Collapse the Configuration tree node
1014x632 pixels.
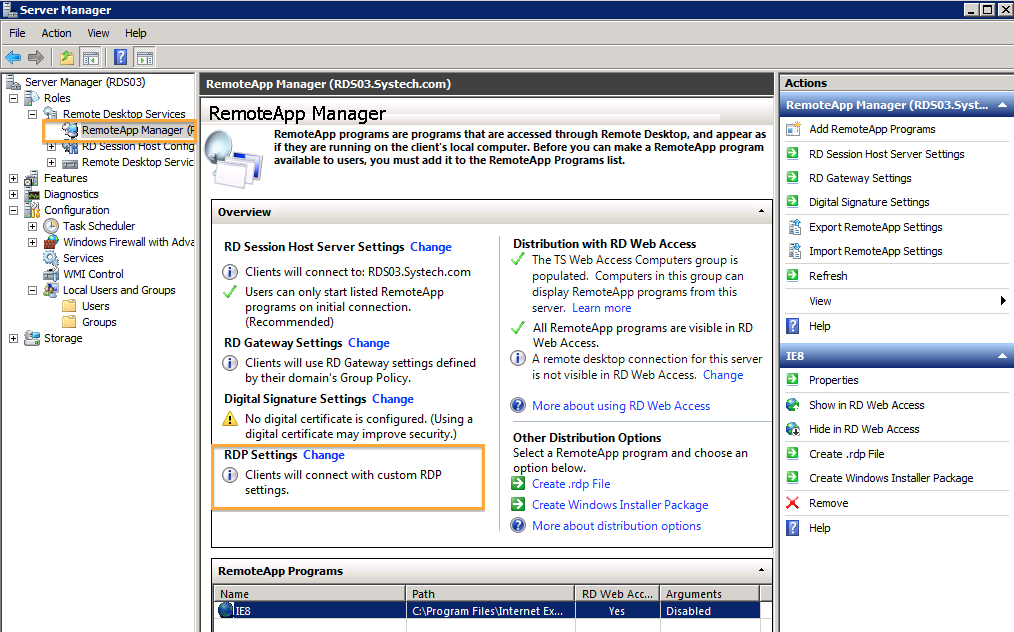(x=14, y=210)
